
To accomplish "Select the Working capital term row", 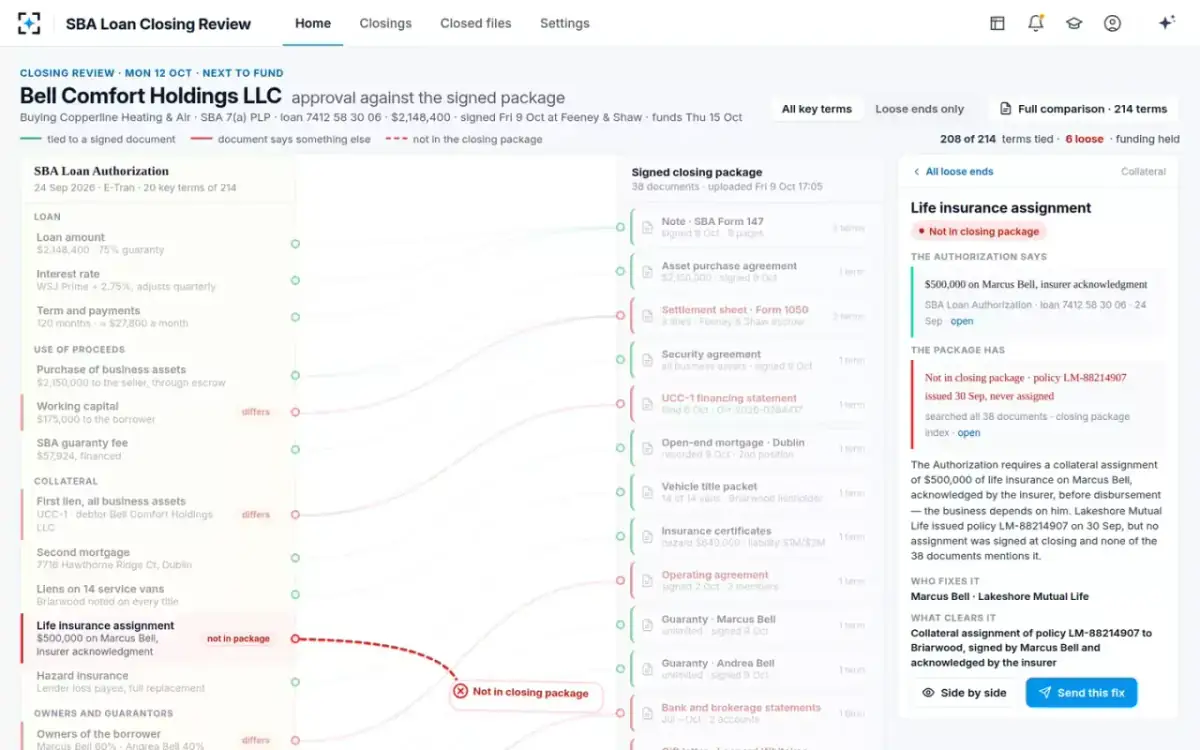I will coord(158,412).
